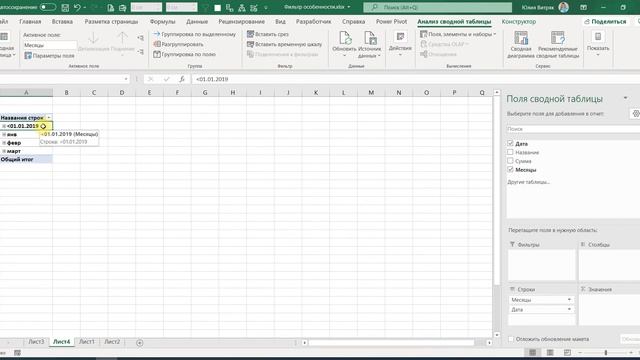Click the zoom slider handle
Image resolution: width=640 pixels, height=360 pixels.
click(606, 352)
